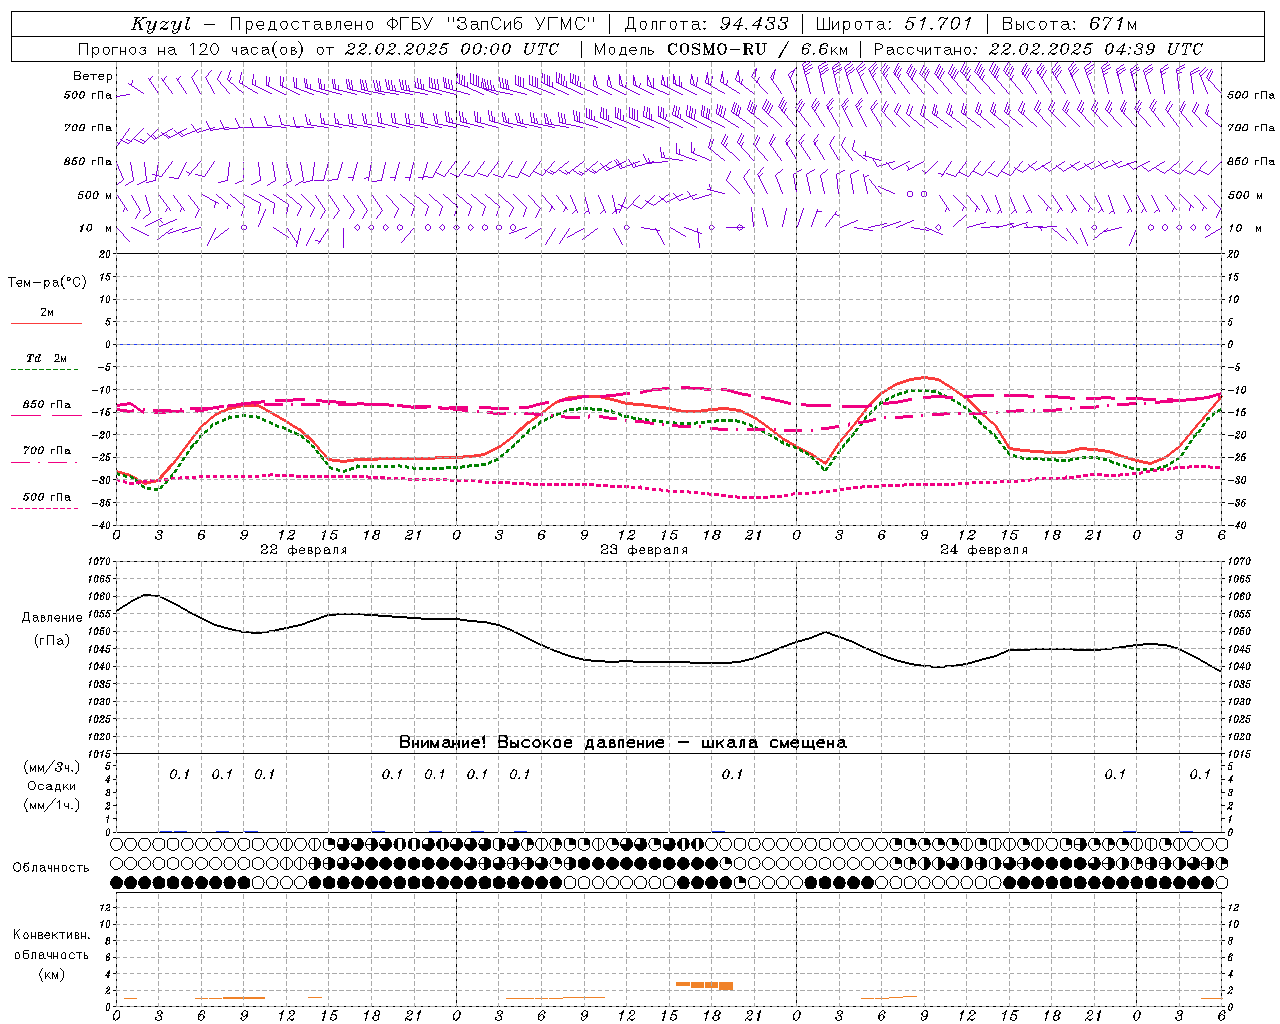The width and height of the screenshot is (1280, 1024).
Task: Click the Тем-ра(°C) axis title
Action: point(47,283)
